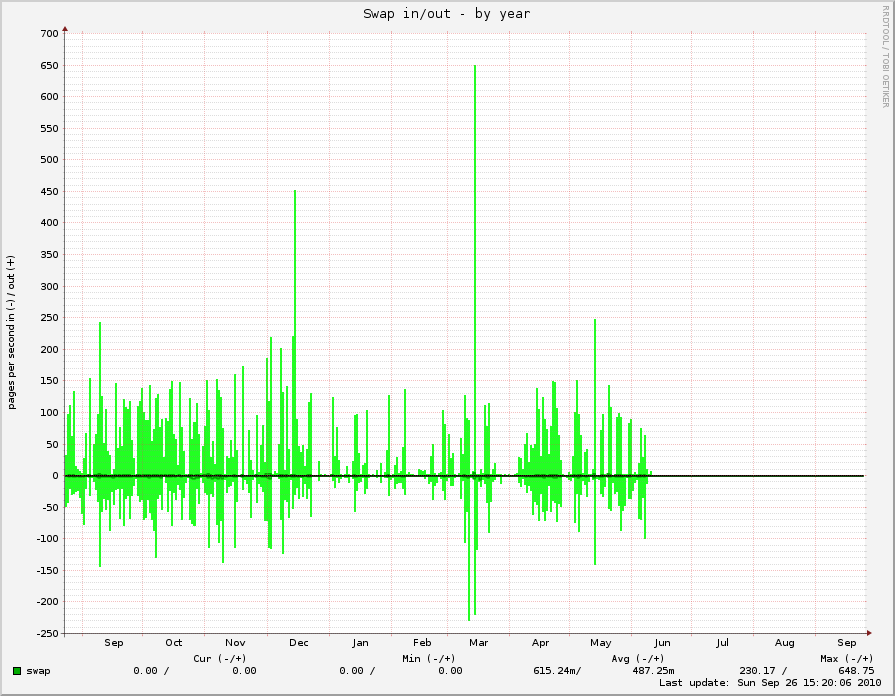Image resolution: width=895 pixels, height=696 pixels.
Task: Click the "Max (-/+)" column header
Action: [x=846, y=658]
